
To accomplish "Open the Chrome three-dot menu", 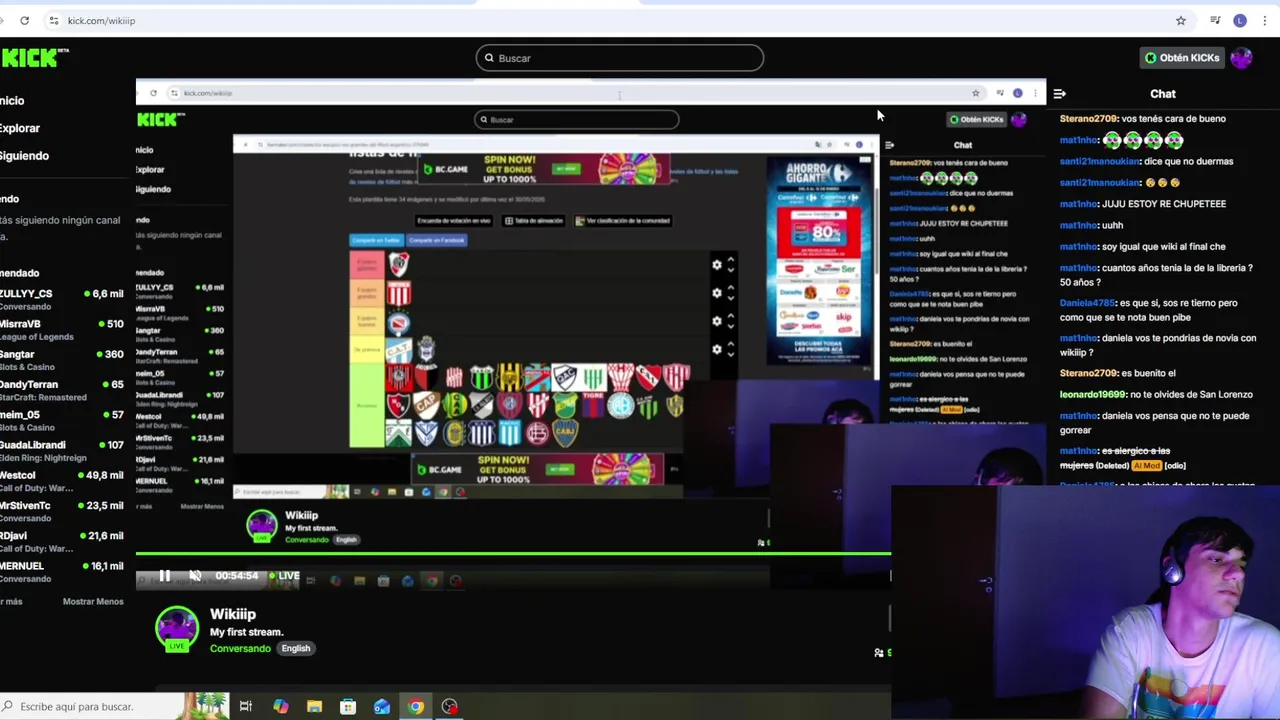I will click(1264, 20).
